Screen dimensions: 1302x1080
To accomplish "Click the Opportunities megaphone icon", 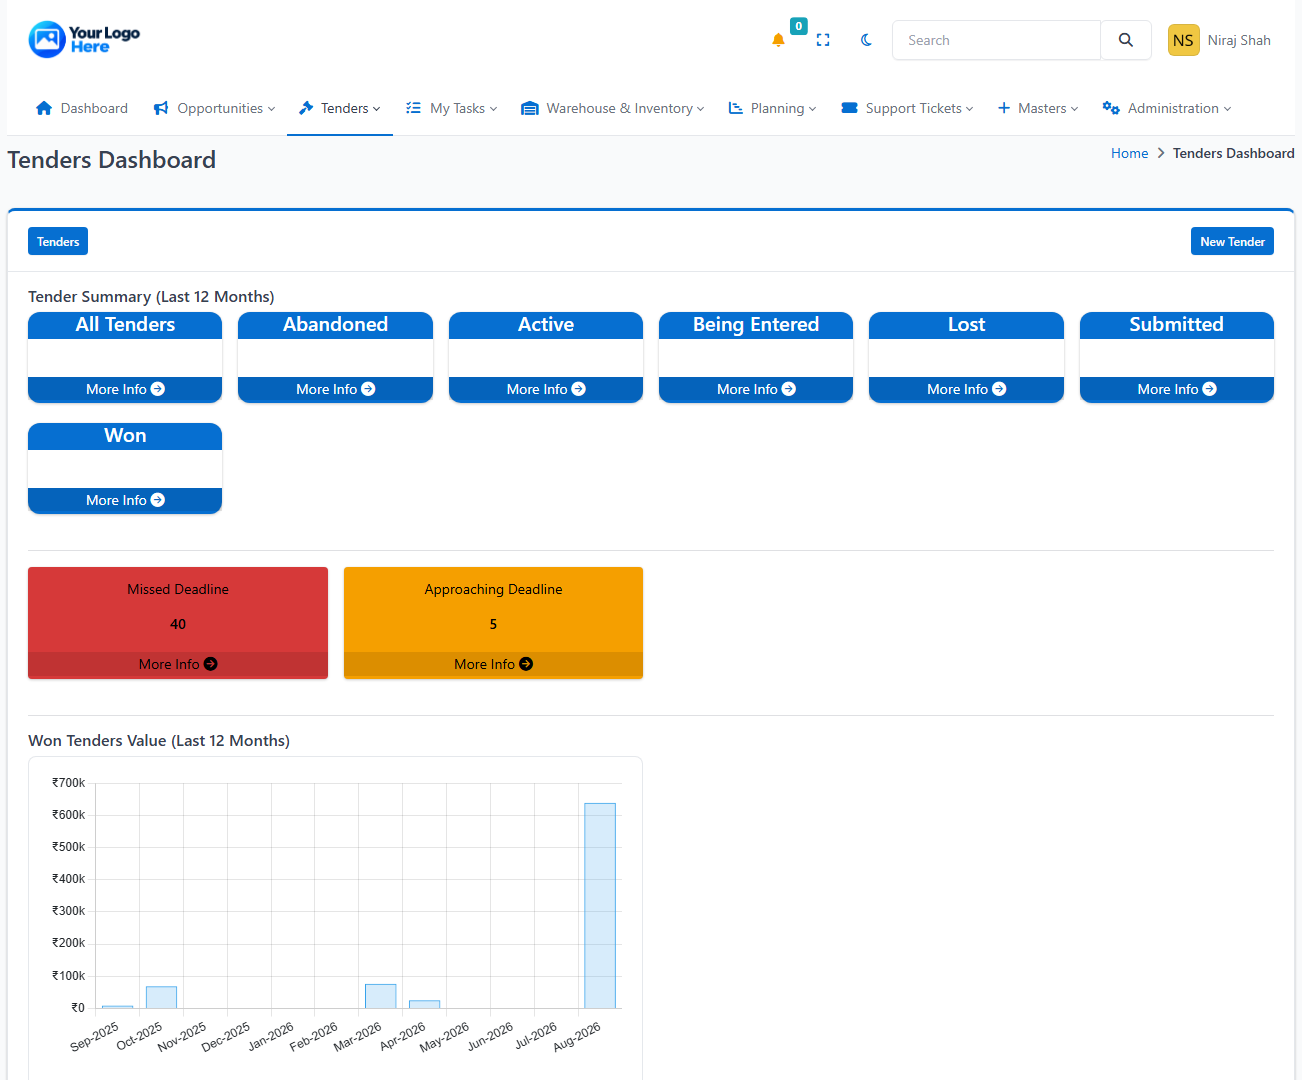I will pos(161,108).
